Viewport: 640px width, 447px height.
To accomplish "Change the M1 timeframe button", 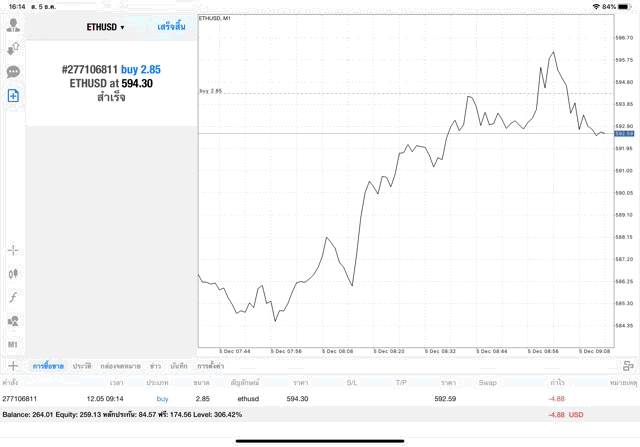I will click(x=13, y=345).
